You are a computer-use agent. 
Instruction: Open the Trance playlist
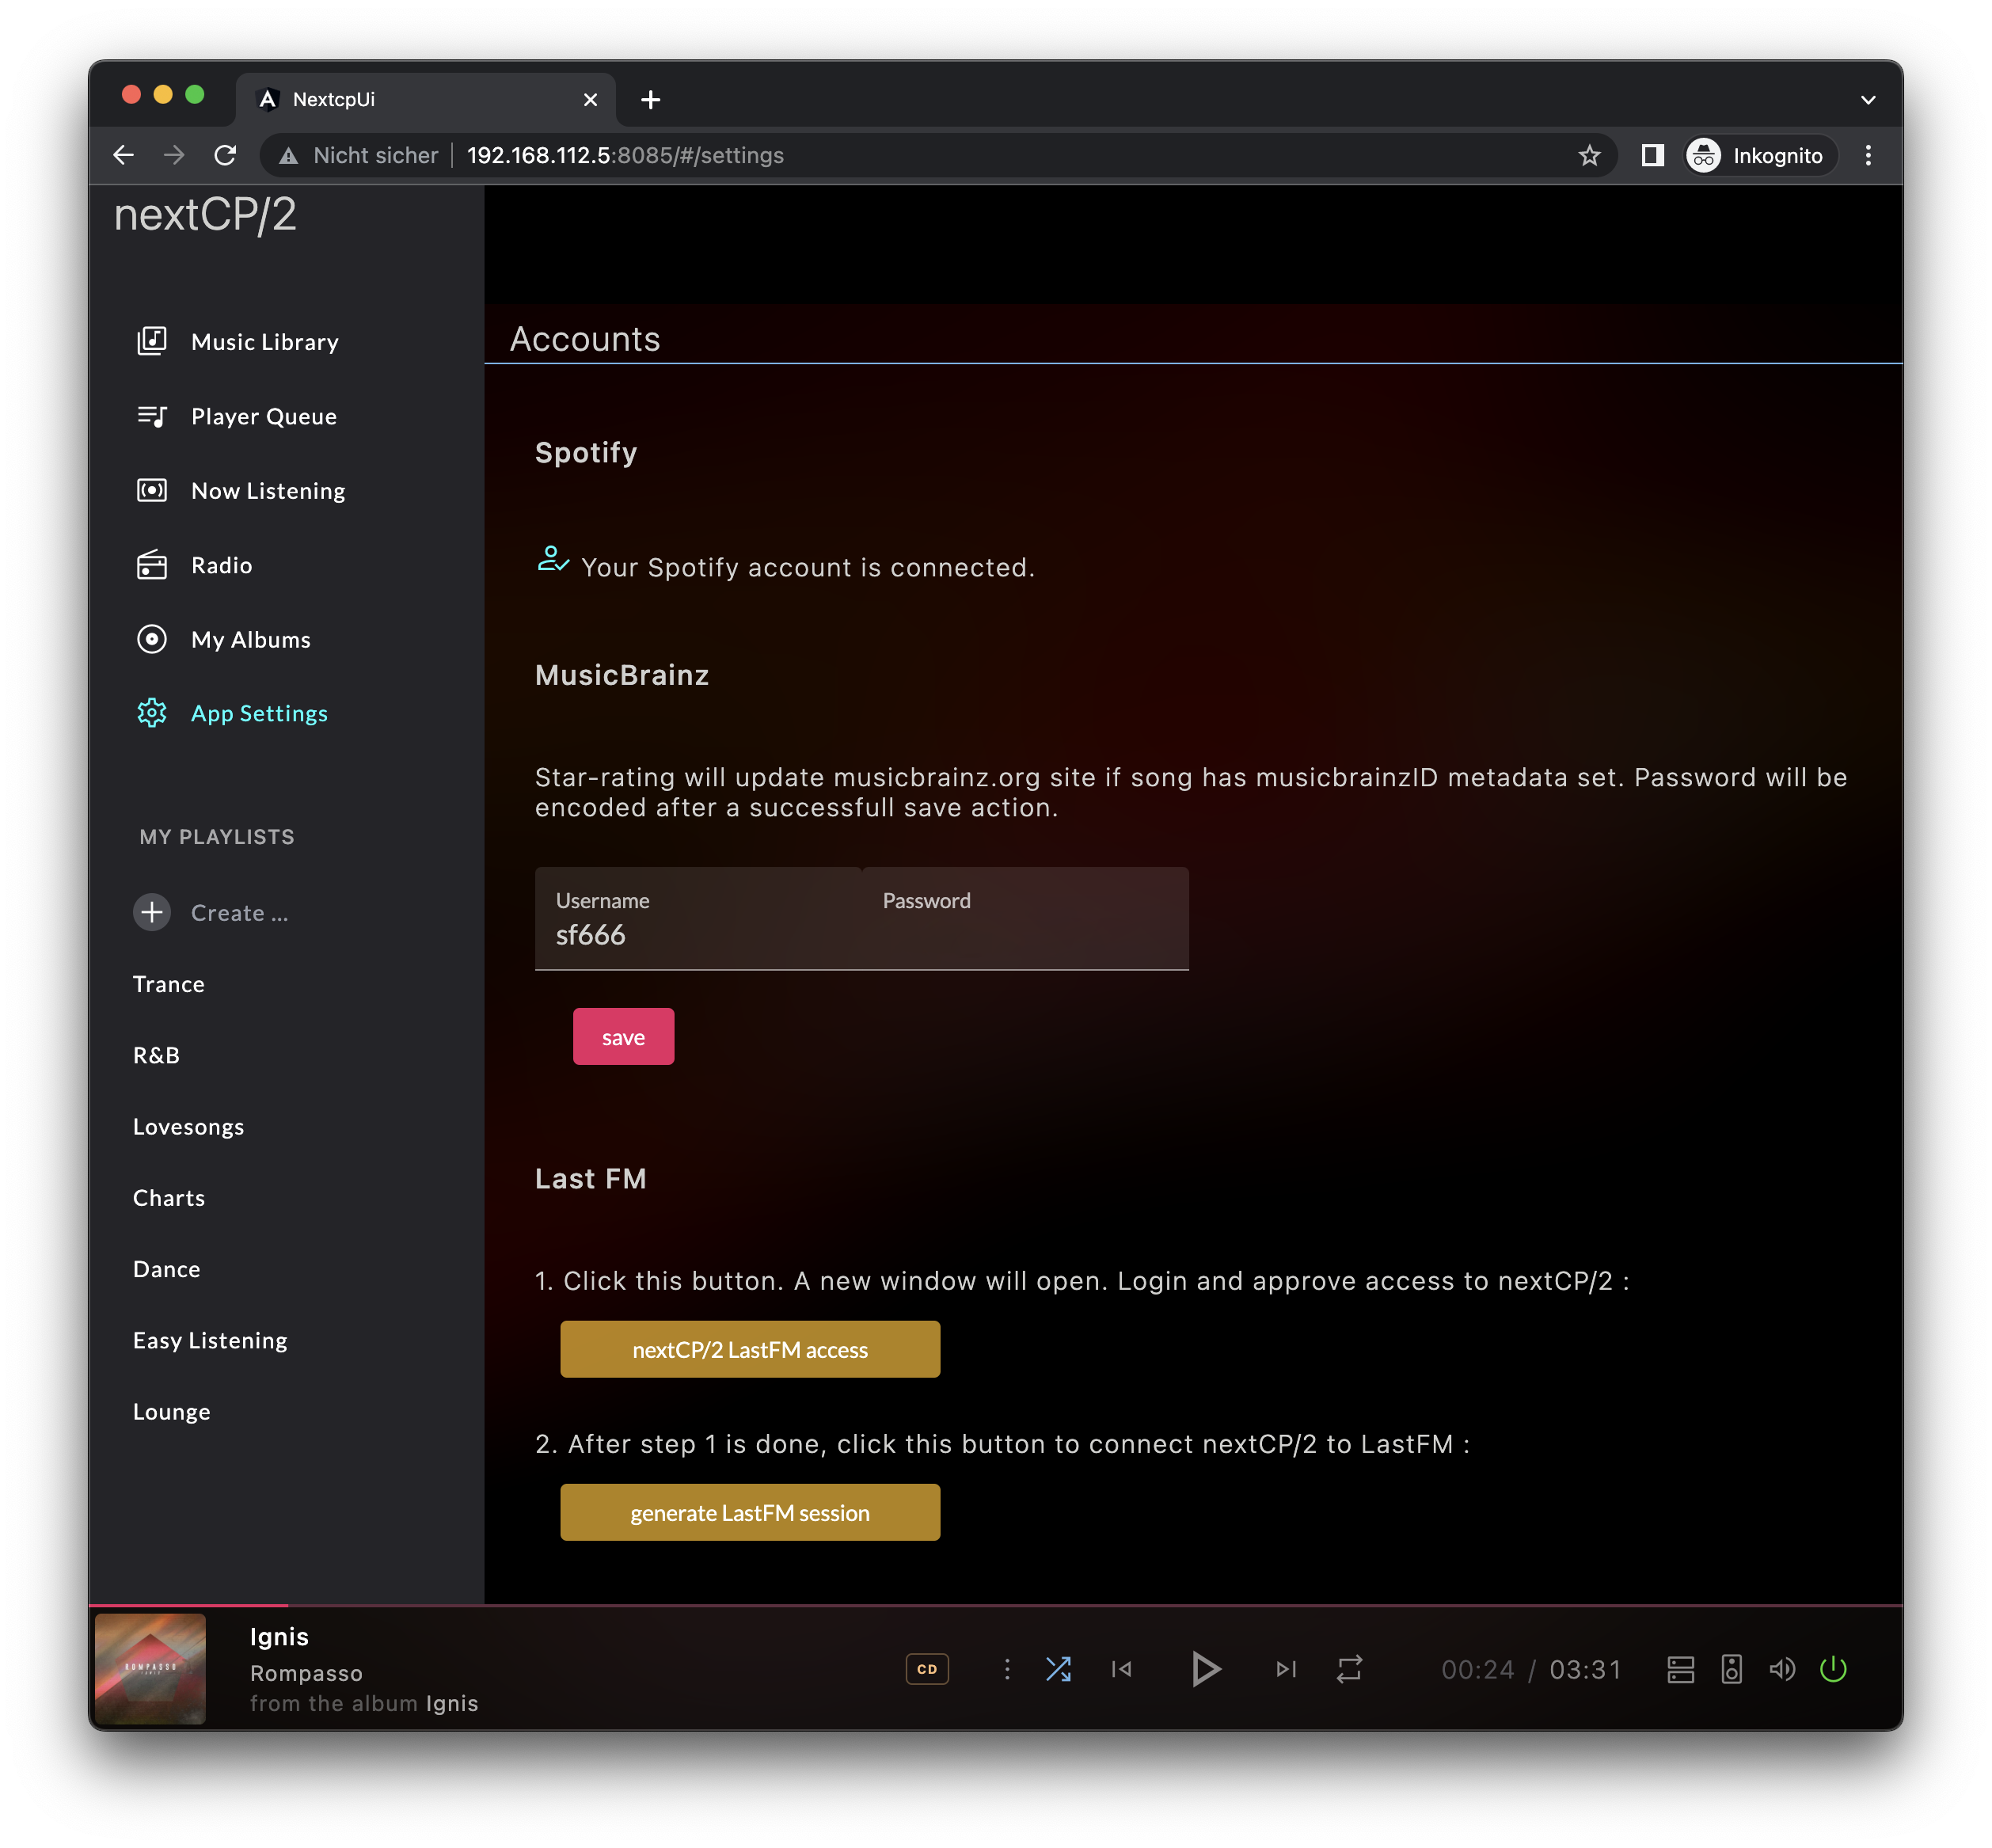point(169,984)
